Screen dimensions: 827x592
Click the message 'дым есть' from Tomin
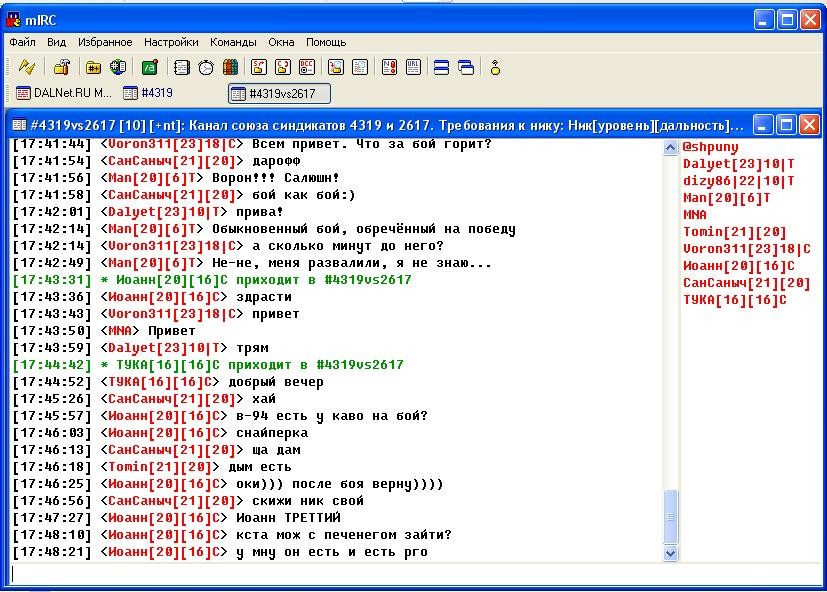[259, 466]
